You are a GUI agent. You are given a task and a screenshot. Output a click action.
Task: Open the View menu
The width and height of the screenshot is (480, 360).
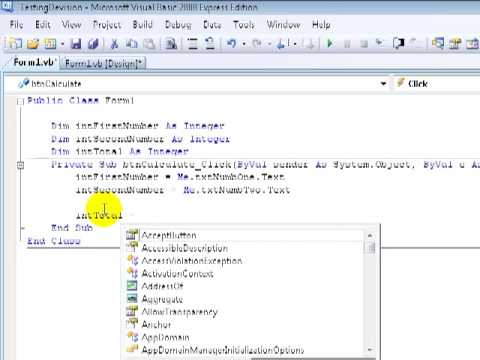71,25
